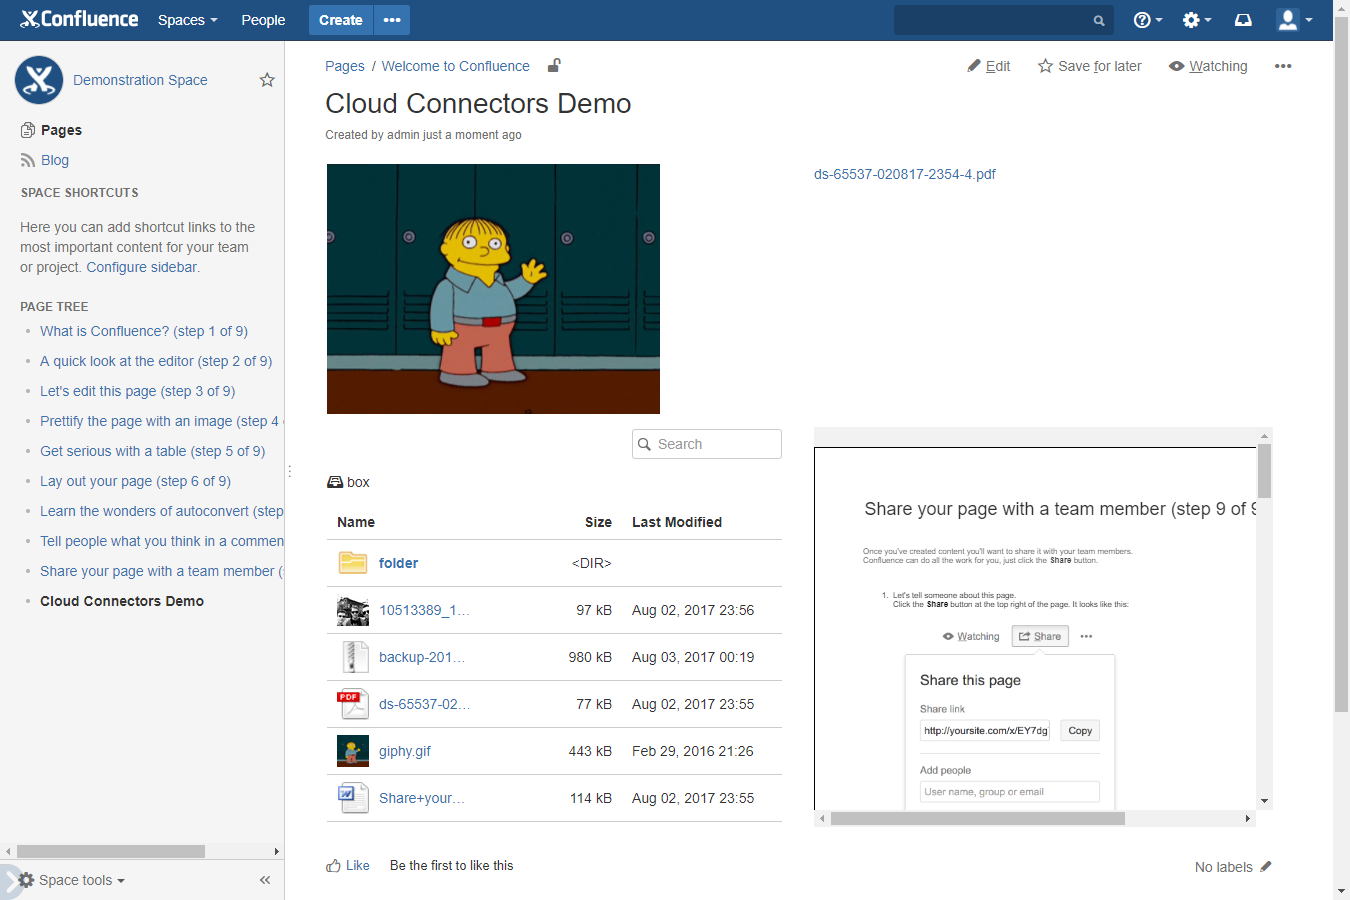Open the help menu icon

[1147, 20]
